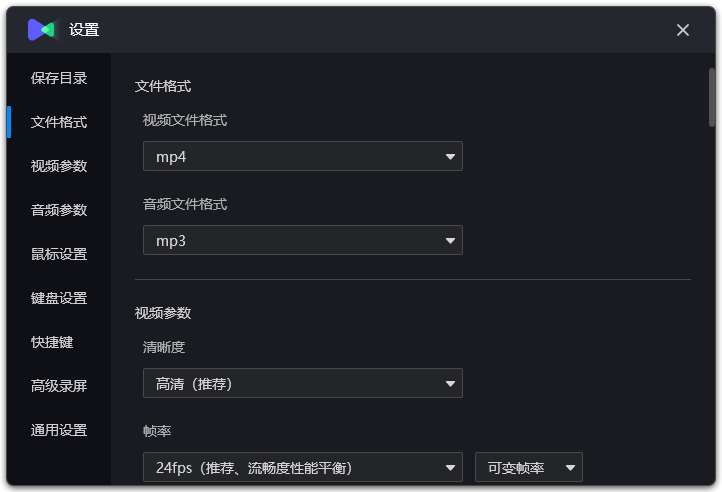Expand the 高清（推荐） clarity dropdown
The height and width of the screenshot is (492, 722).
(302, 383)
